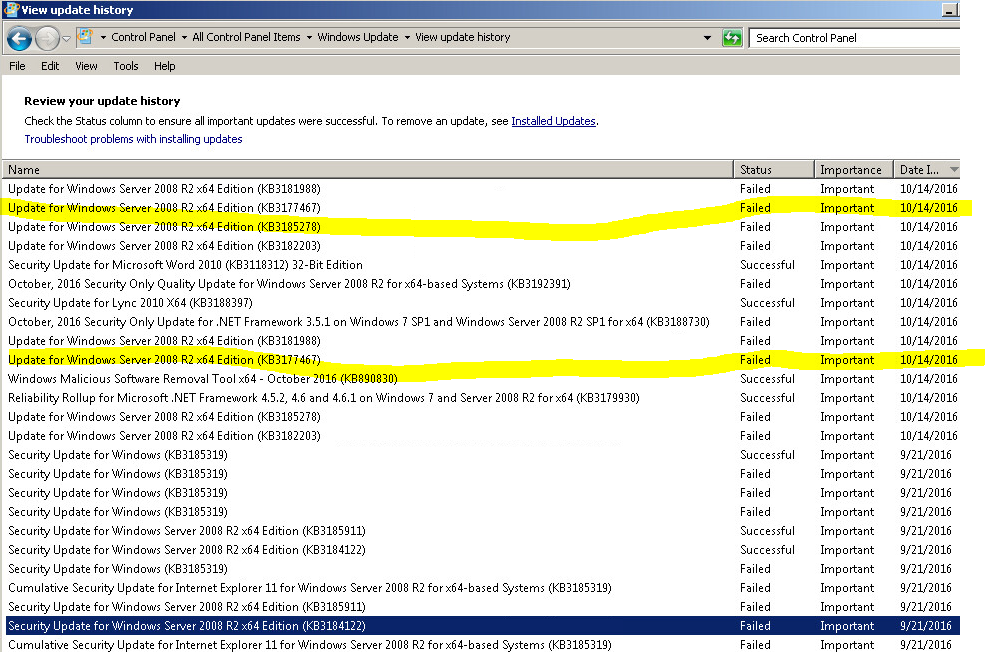The image size is (985, 652).
Task: Expand the Windows Update breadcrumb chevron
Action: [x=405, y=37]
